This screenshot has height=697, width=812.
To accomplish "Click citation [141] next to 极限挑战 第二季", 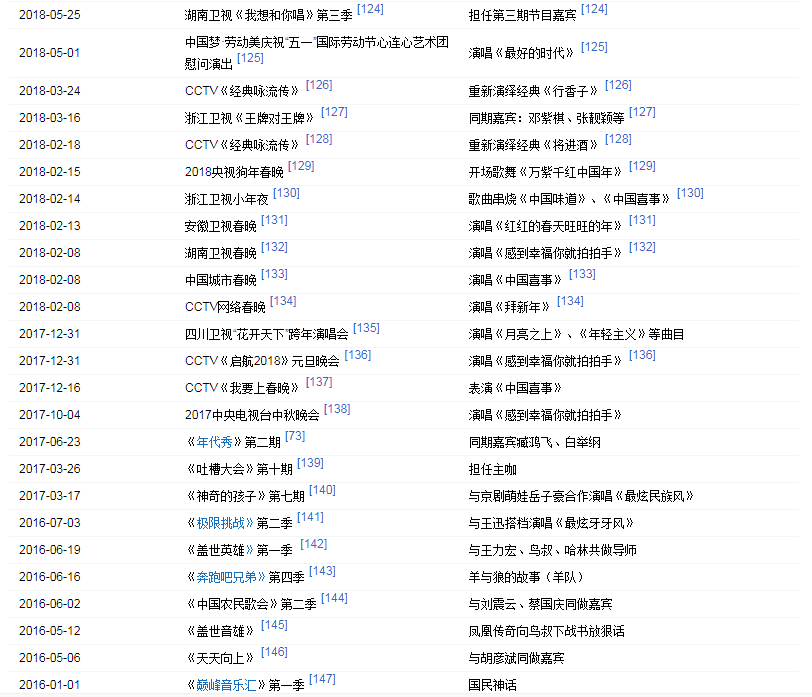I will (x=310, y=517).
